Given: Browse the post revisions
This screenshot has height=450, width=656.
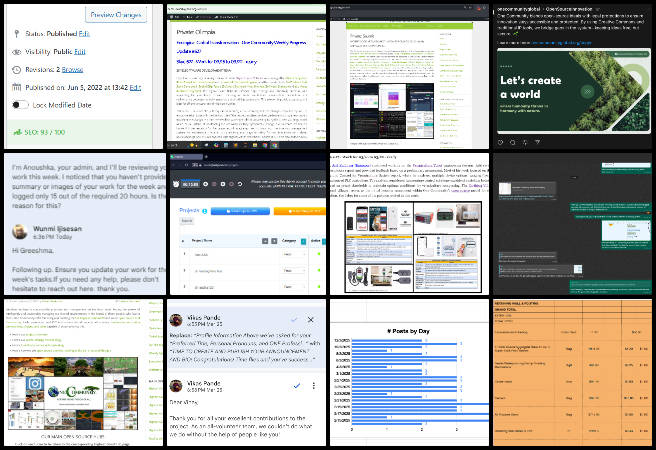Looking at the screenshot, I should (72, 69).
